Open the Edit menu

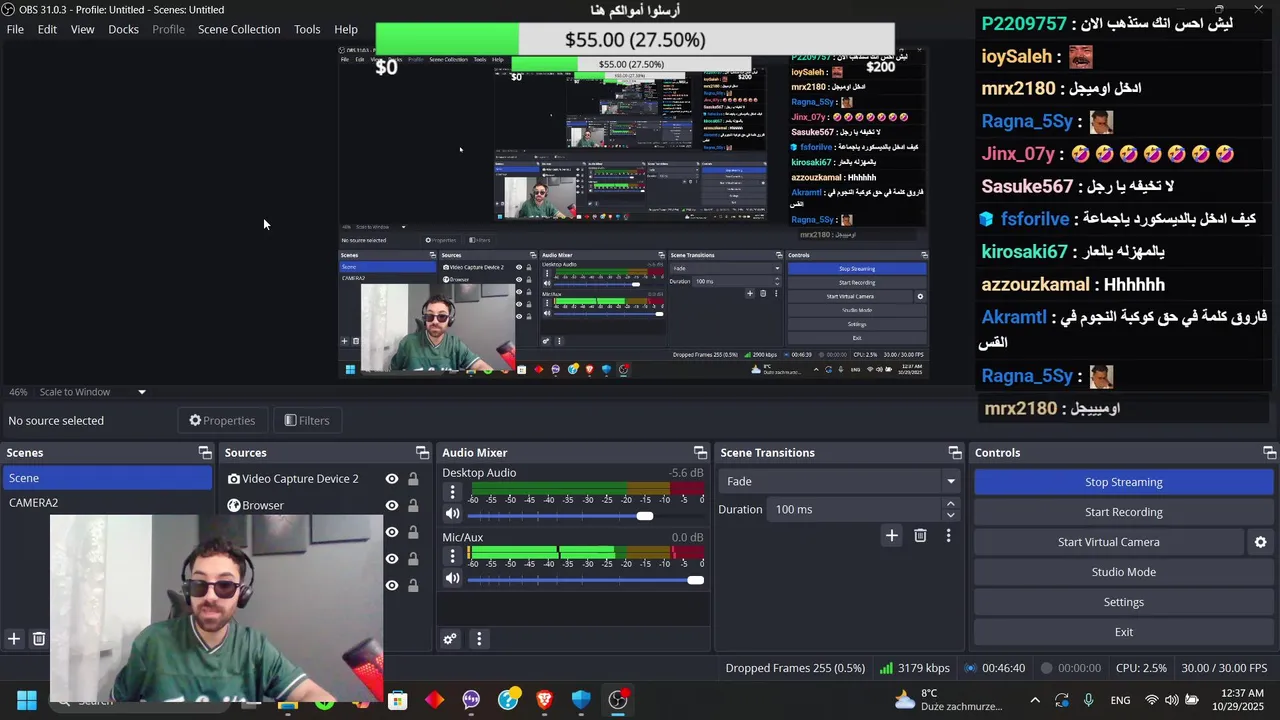pos(47,29)
